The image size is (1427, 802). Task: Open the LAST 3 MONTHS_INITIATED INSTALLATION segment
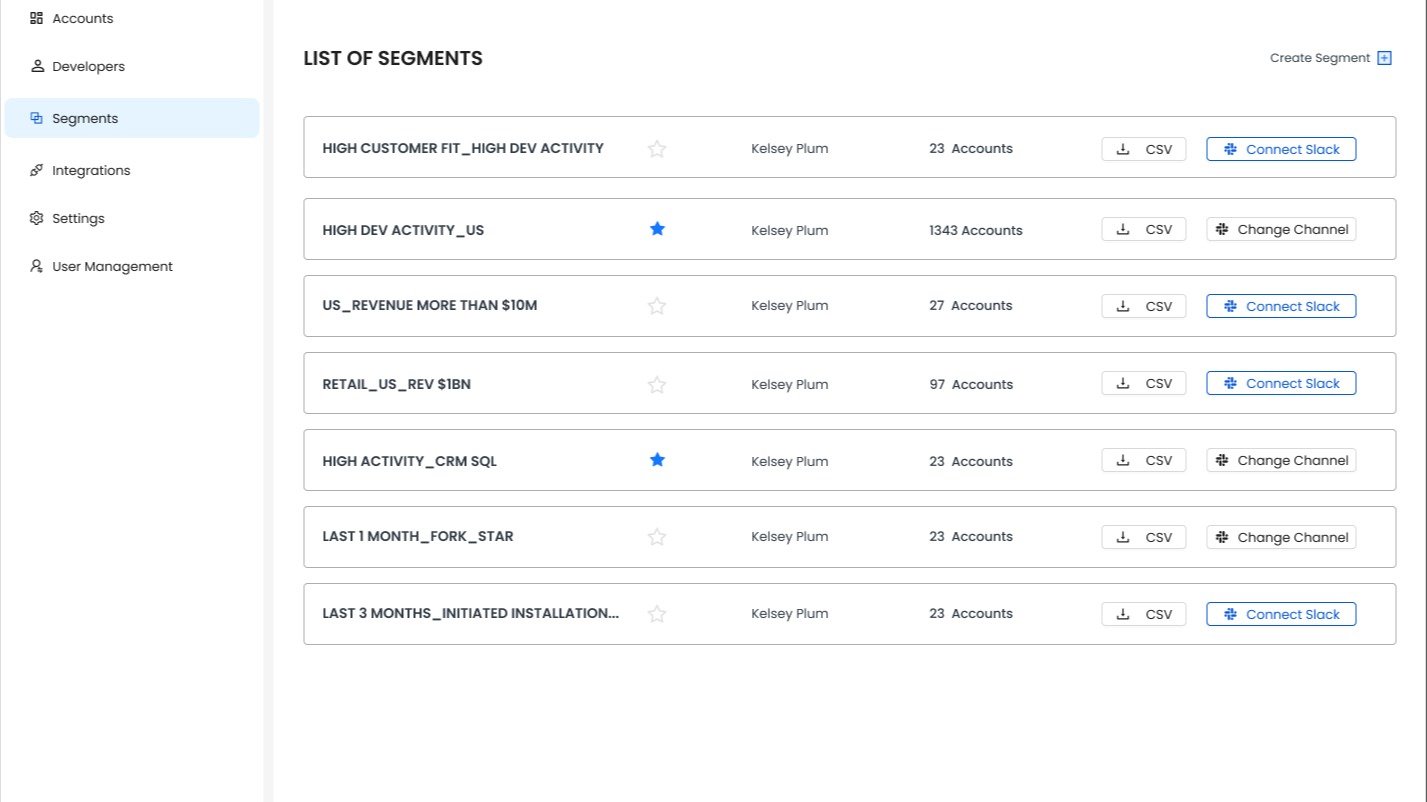(470, 613)
